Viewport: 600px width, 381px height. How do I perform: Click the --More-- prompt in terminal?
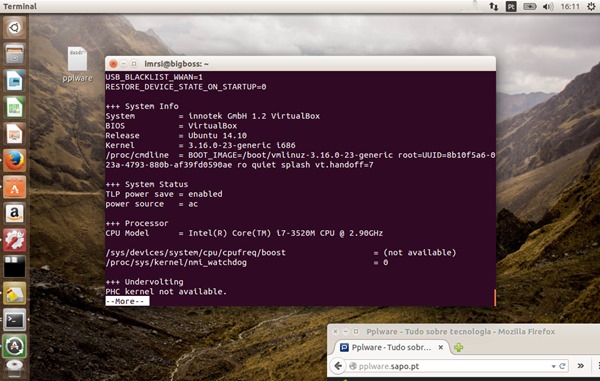pos(127,301)
